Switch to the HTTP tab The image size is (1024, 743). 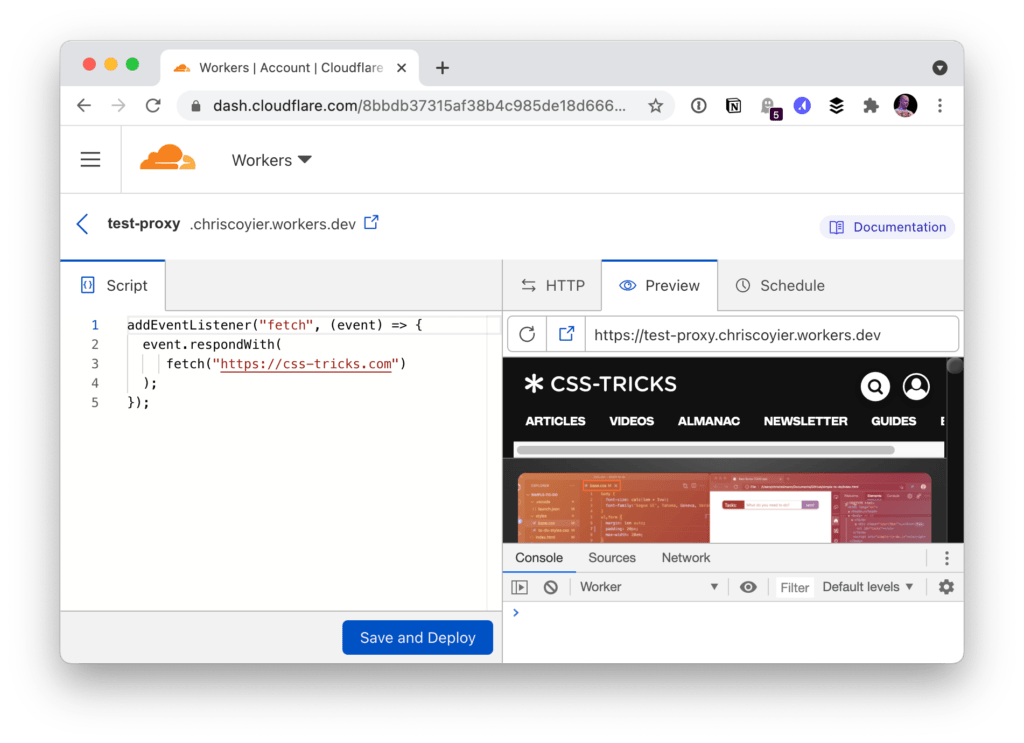[552, 285]
